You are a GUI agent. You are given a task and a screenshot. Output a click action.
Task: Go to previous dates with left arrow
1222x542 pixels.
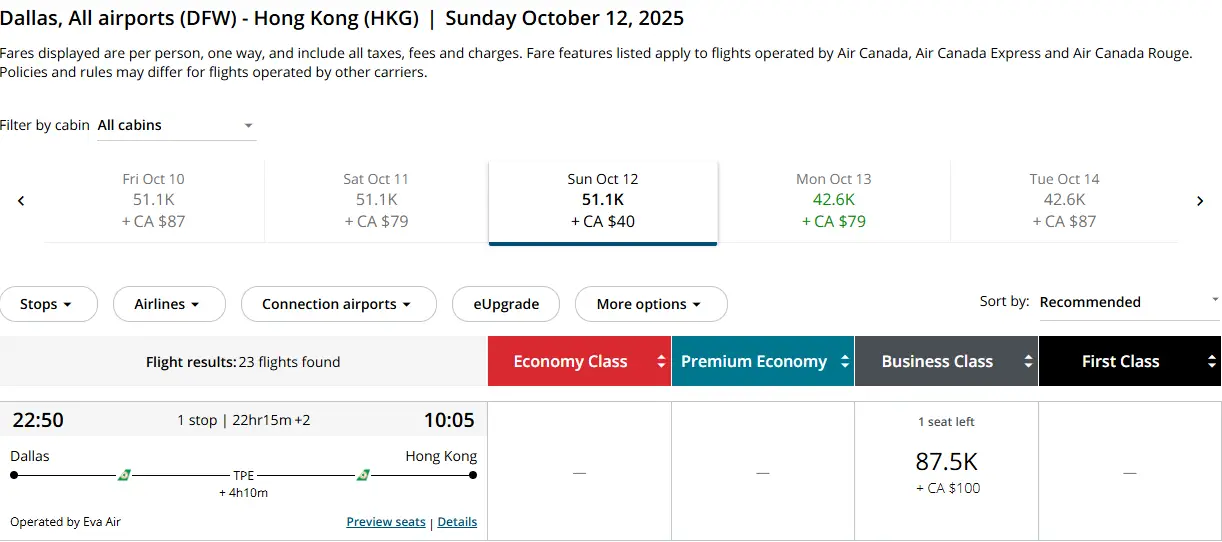tap(21, 201)
